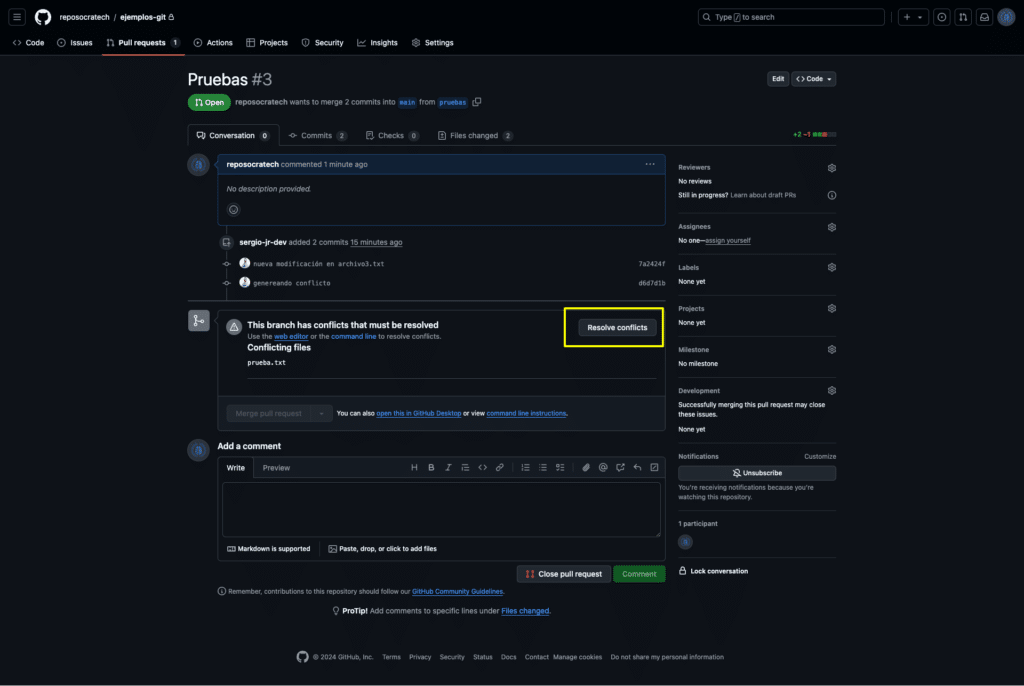Switch to the Commits tab

click(317, 136)
